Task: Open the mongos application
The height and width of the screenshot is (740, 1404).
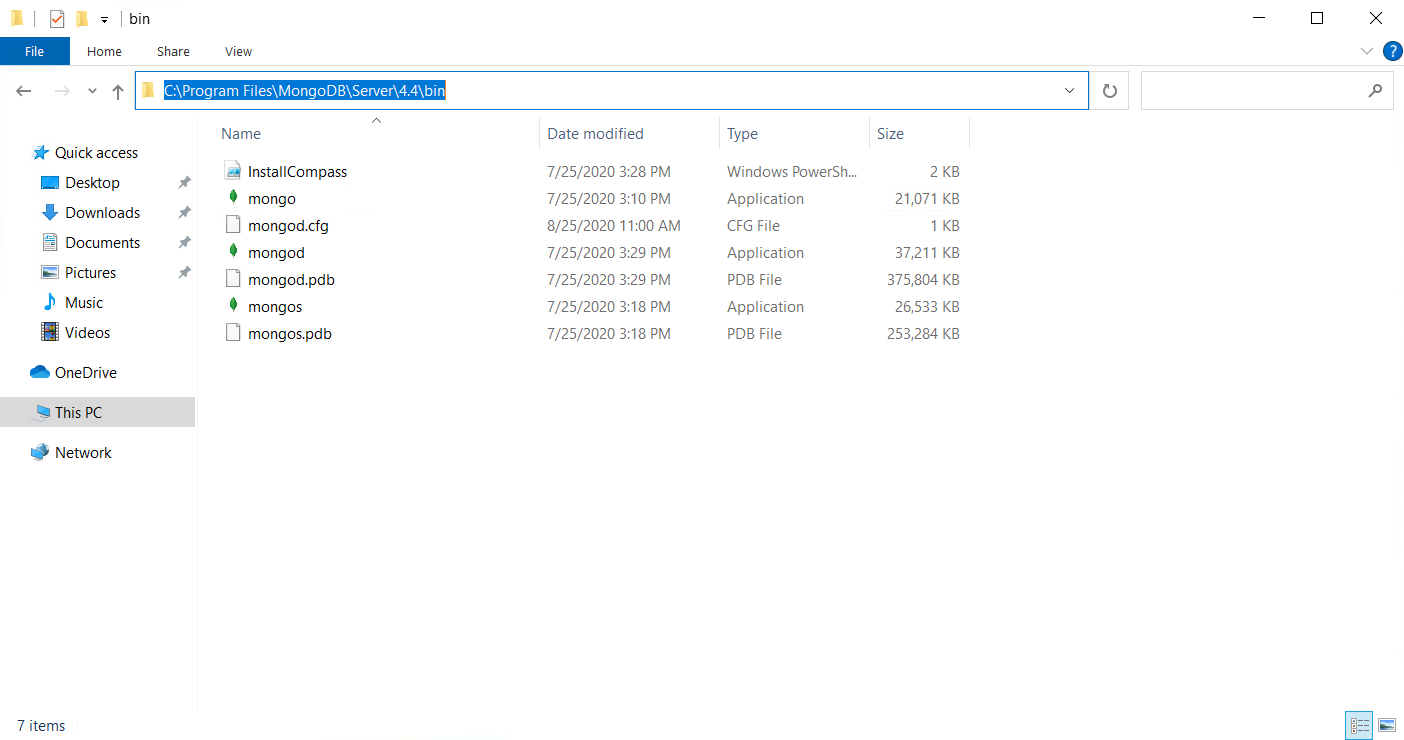Action: [x=275, y=306]
